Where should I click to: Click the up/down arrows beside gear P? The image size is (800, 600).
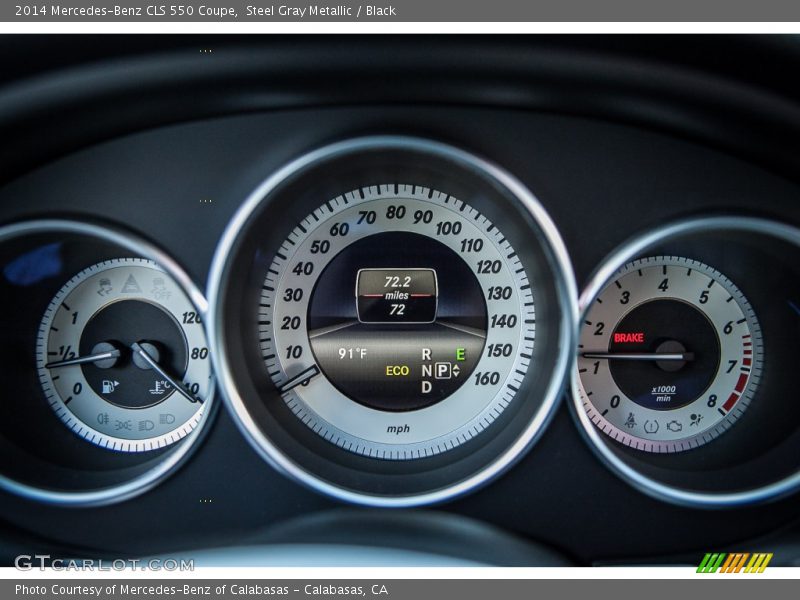(457, 370)
